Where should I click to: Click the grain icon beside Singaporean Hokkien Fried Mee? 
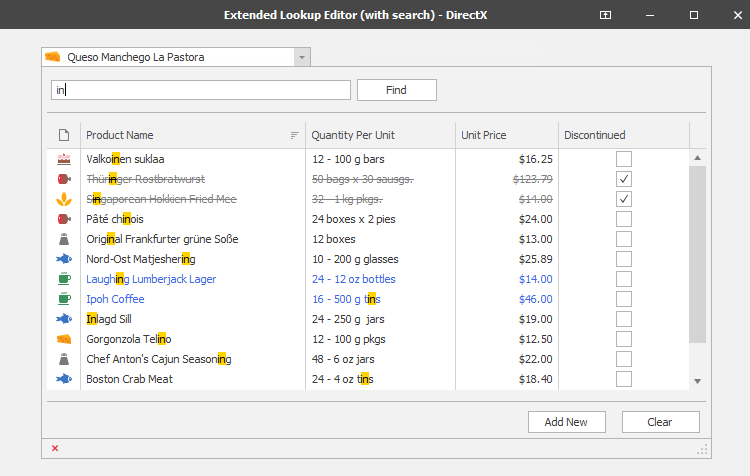coord(64,199)
